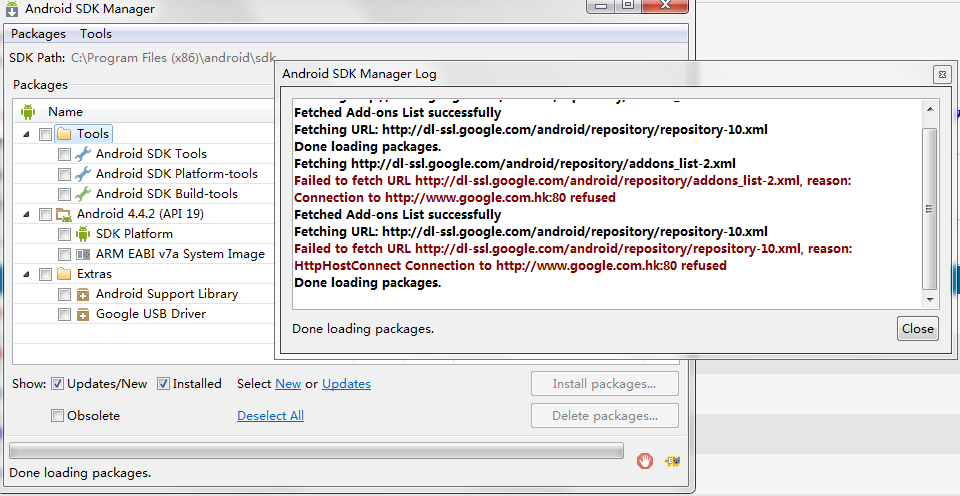960x496 pixels.
Task: Uncheck the Installed show filter
Action: click(163, 384)
